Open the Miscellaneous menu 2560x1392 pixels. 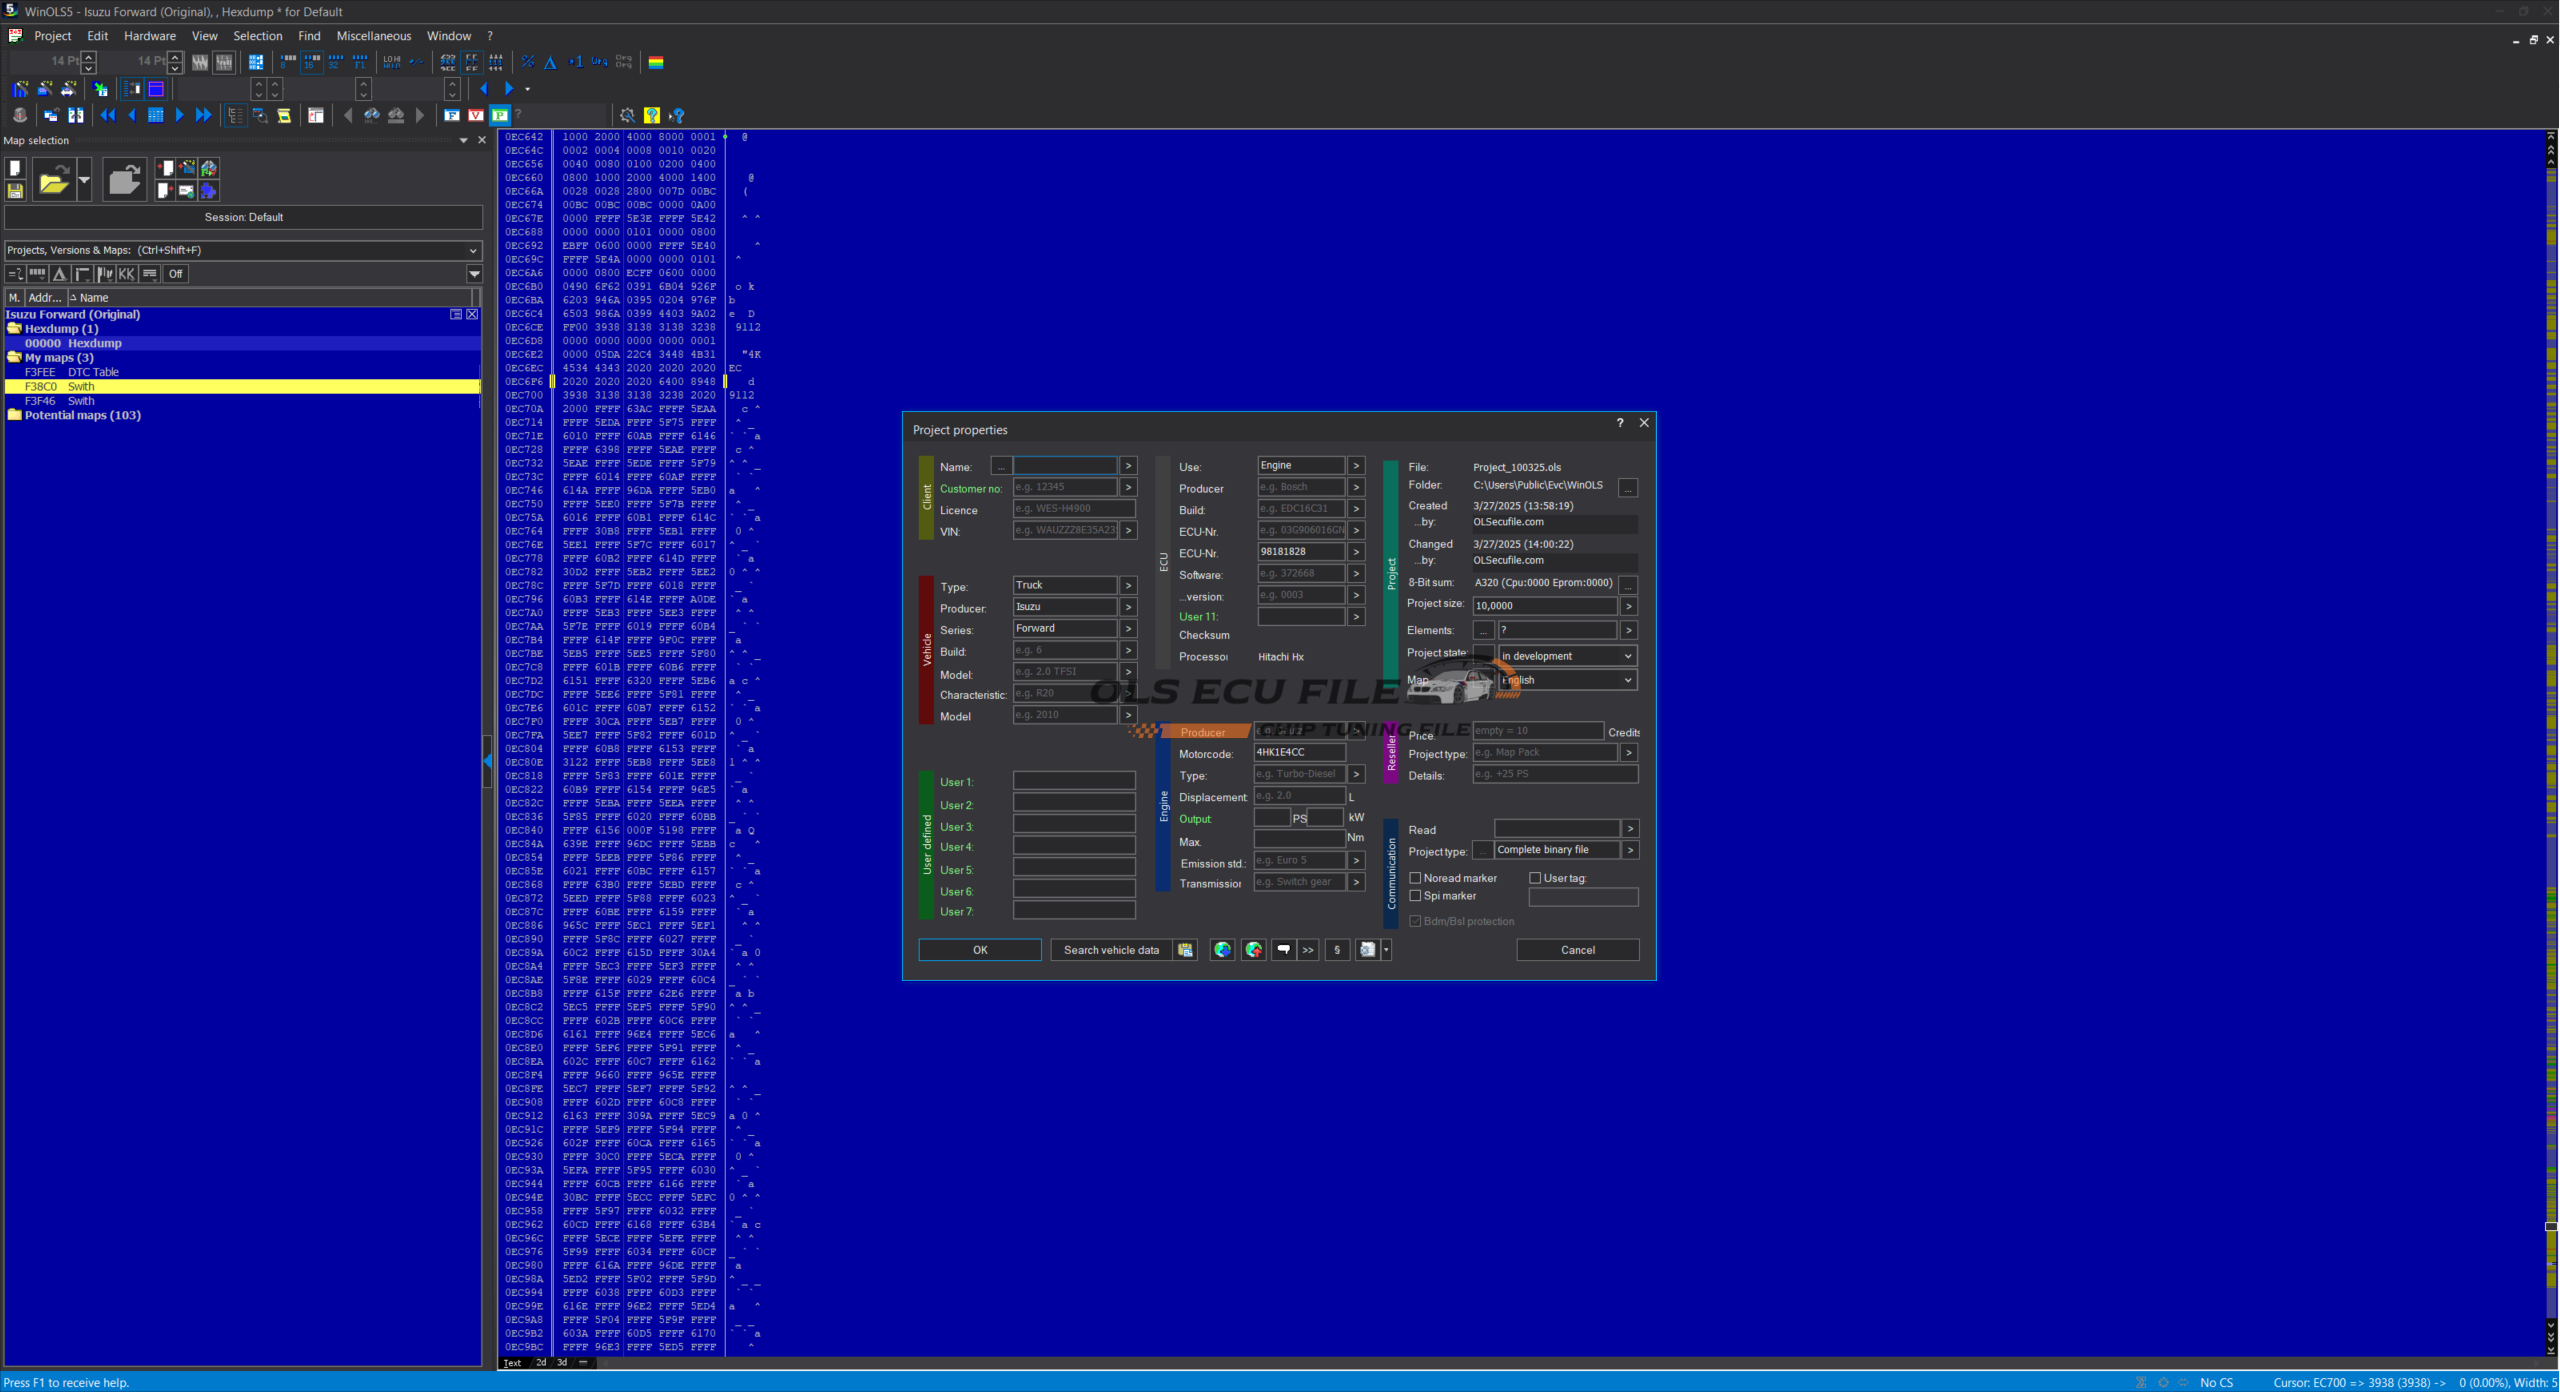tap(373, 36)
